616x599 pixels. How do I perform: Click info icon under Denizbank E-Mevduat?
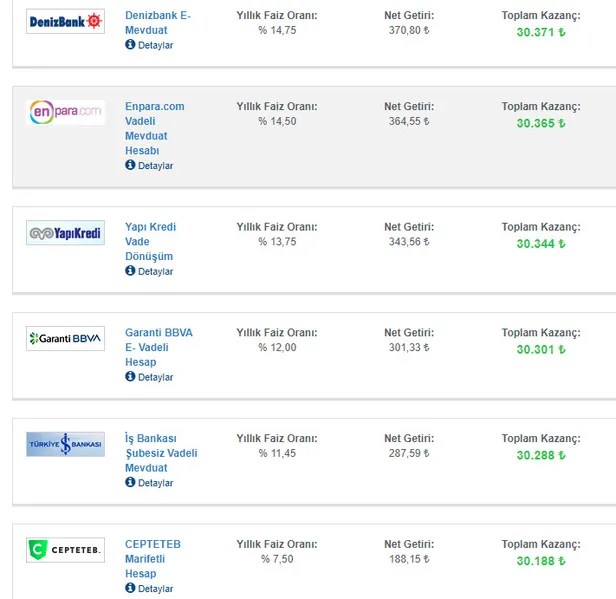click(x=130, y=45)
